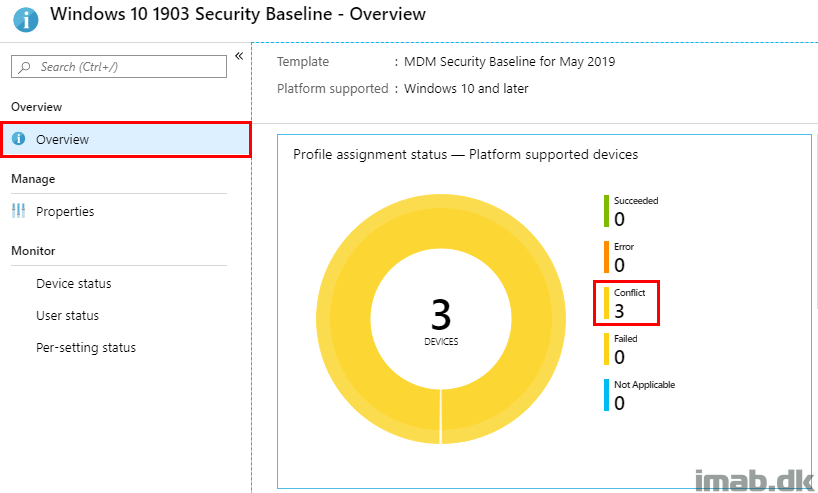The image size is (818, 493).
Task: Click the blue Not Applicable legend swatch
Action: click(x=606, y=395)
